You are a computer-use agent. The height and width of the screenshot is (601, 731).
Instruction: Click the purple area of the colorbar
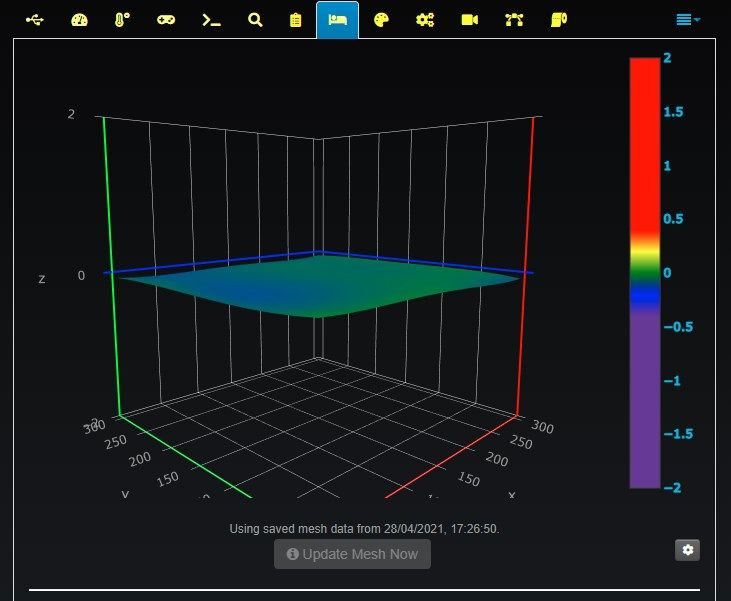[x=645, y=401]
